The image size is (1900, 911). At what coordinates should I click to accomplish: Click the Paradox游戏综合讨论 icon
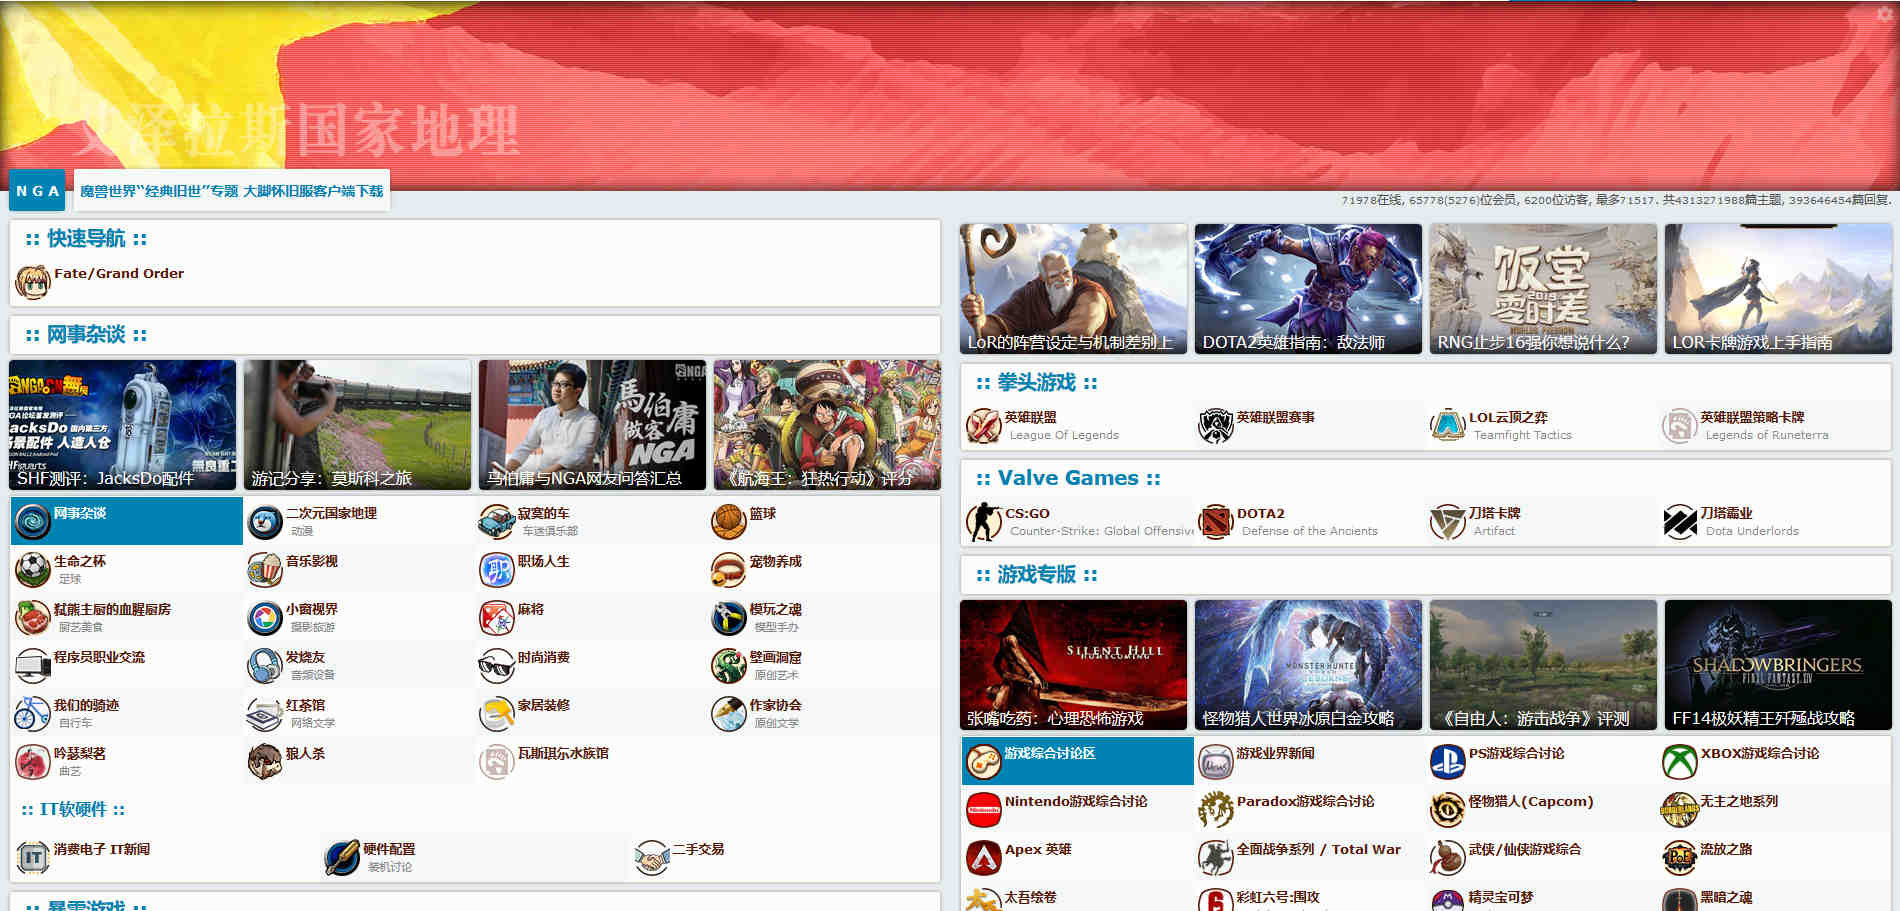pyautogui.click(x=1216, y=810)
